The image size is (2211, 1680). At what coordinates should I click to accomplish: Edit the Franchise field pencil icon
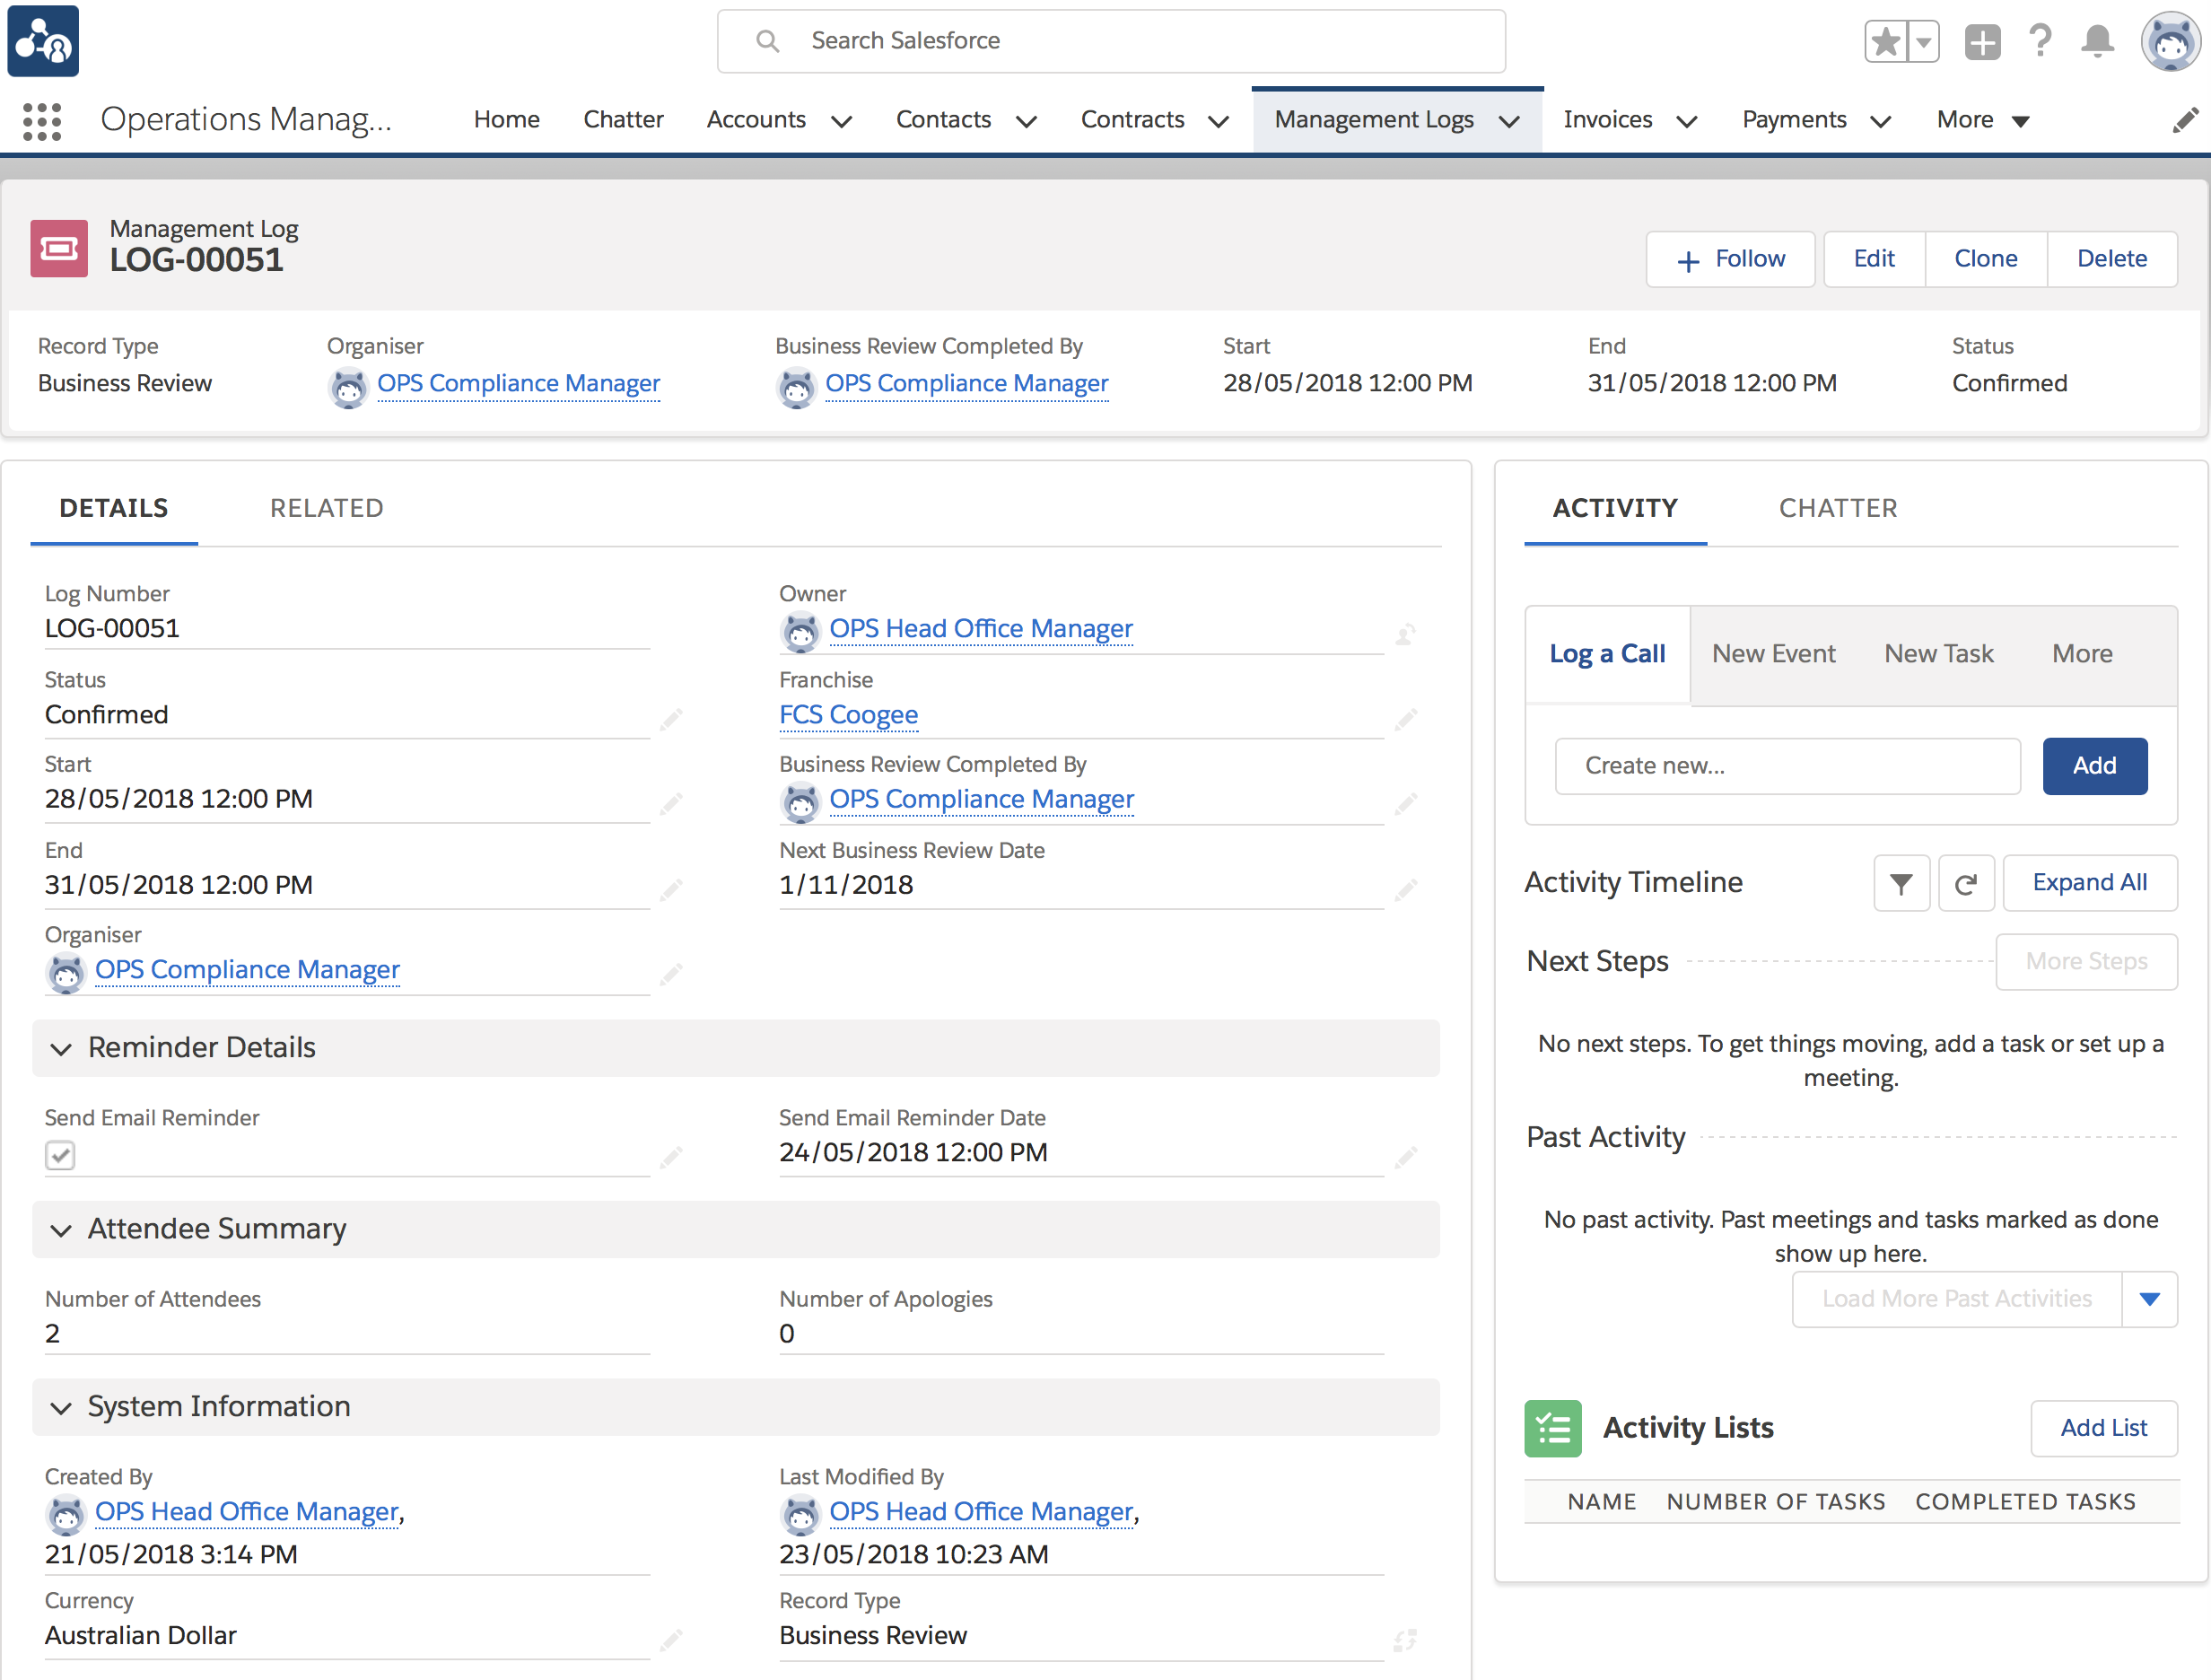[x=1406, y=719]
